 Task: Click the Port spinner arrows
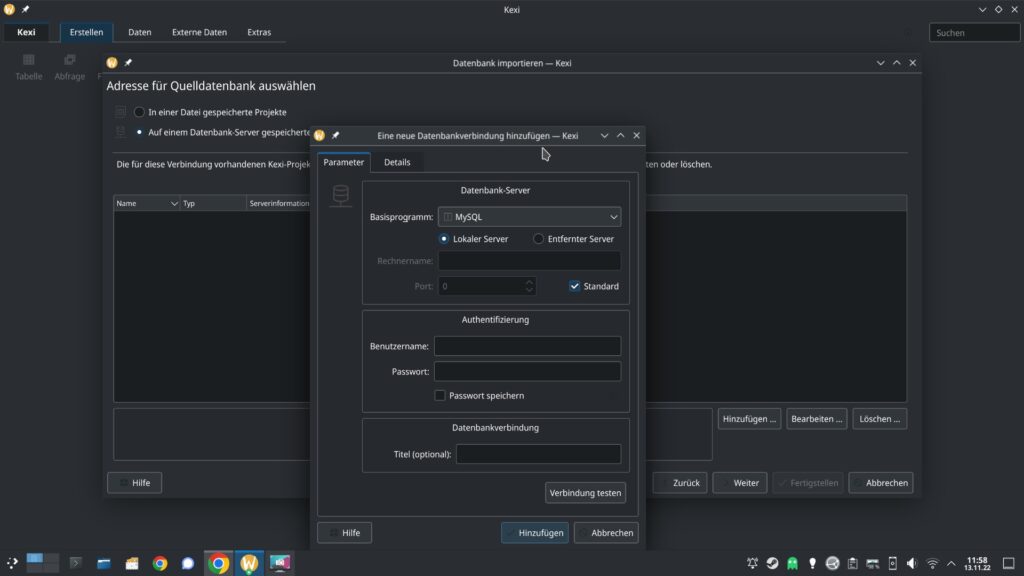[x=530, y=286]
